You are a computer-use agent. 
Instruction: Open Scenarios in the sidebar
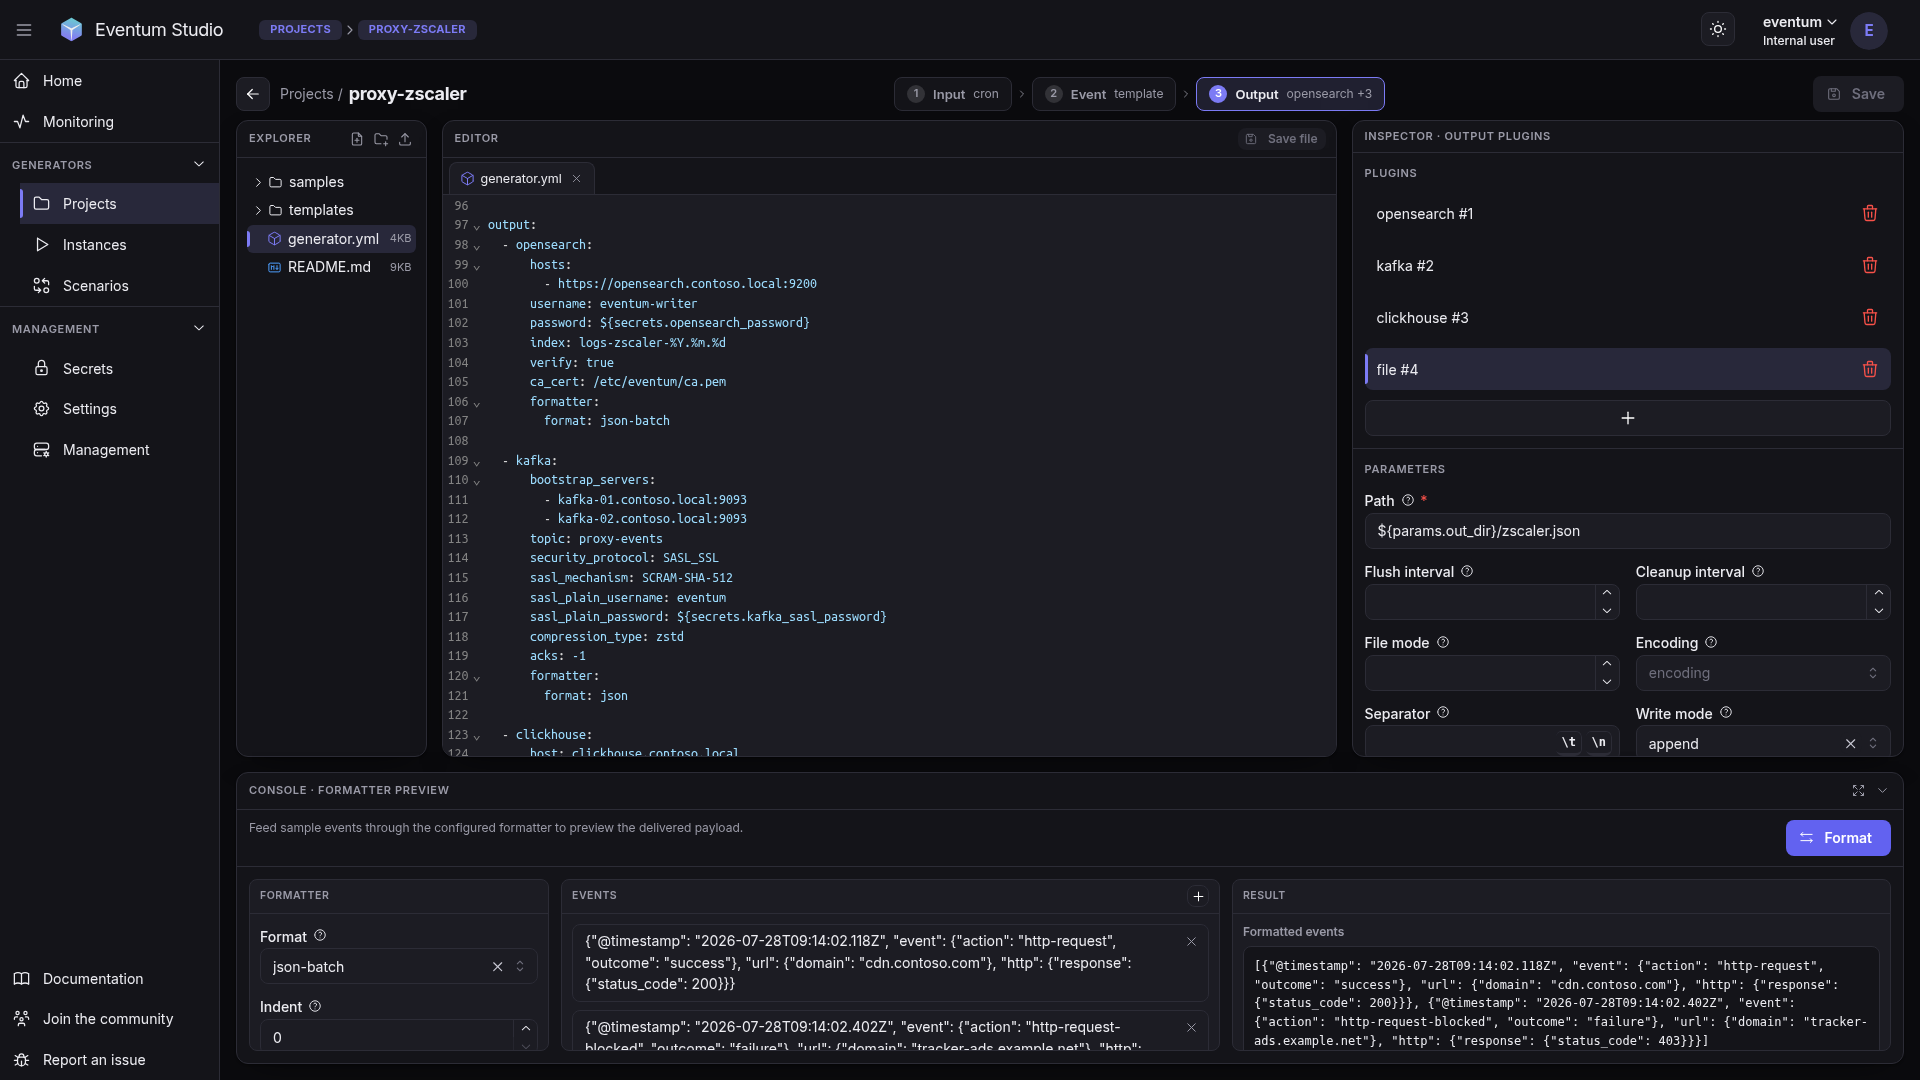[119, 286]
